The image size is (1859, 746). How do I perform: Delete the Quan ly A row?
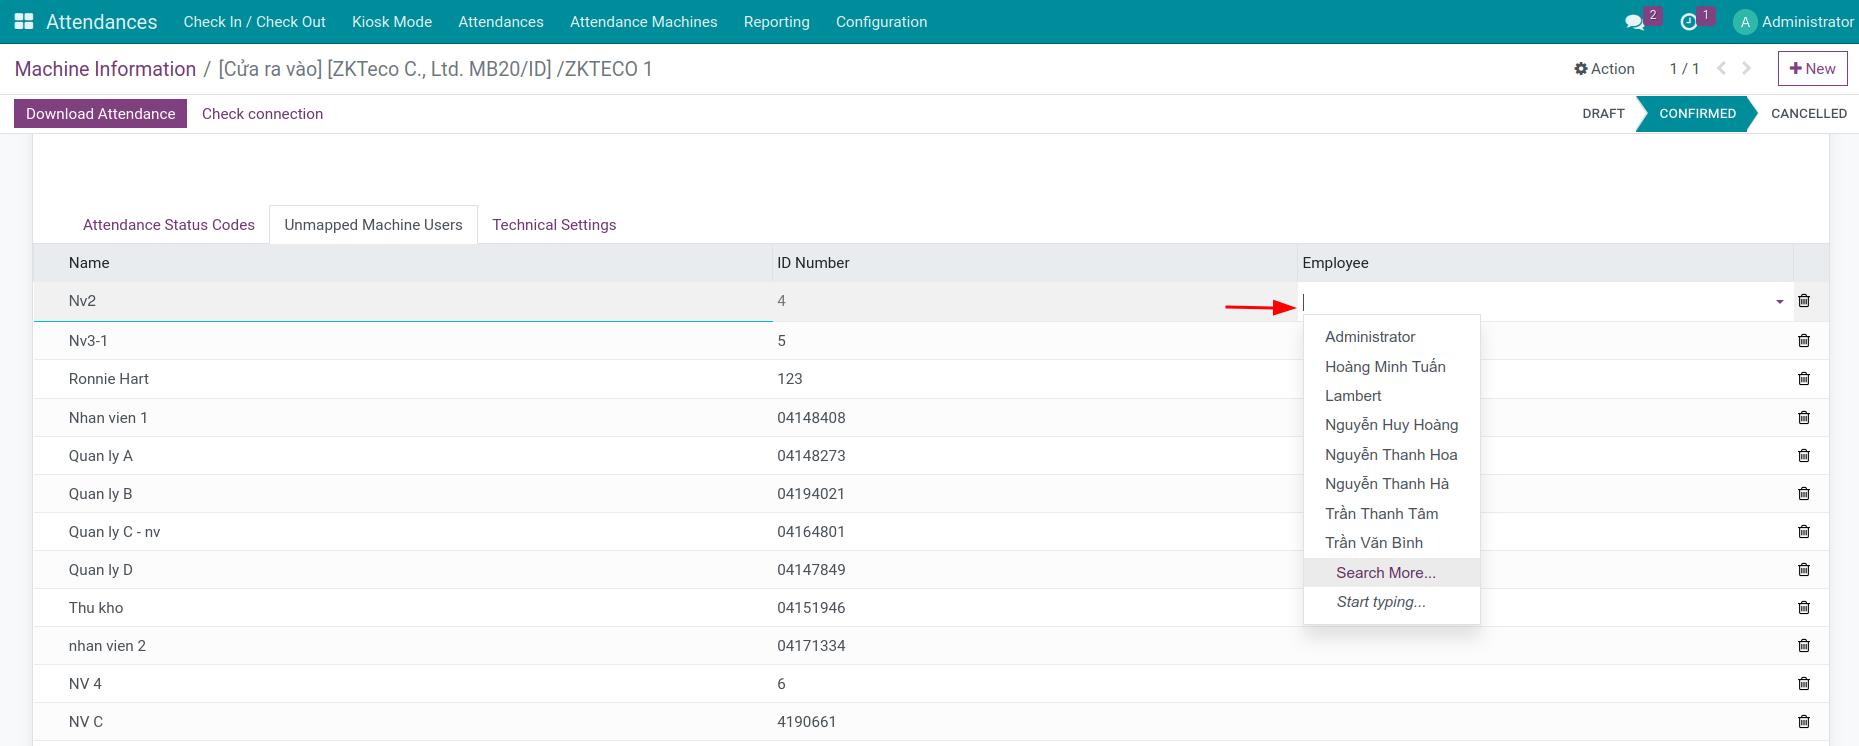tap(1804, 456)
